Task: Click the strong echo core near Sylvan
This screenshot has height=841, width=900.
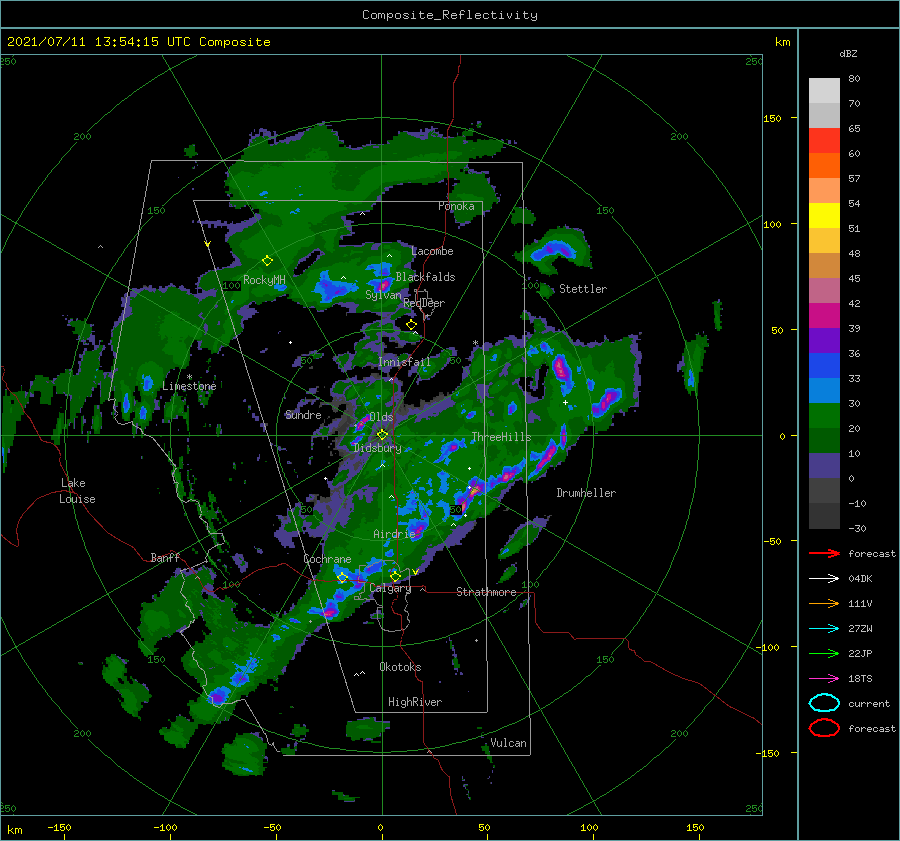Action: point(383,284)
